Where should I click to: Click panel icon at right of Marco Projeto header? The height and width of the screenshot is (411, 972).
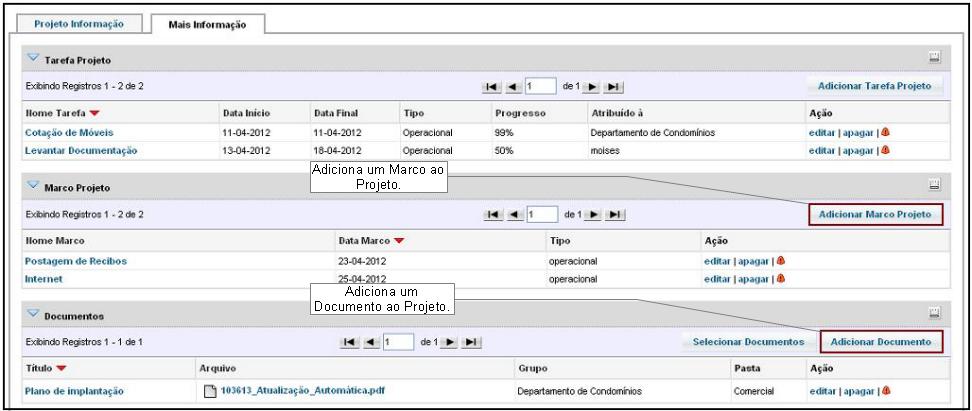935,185
